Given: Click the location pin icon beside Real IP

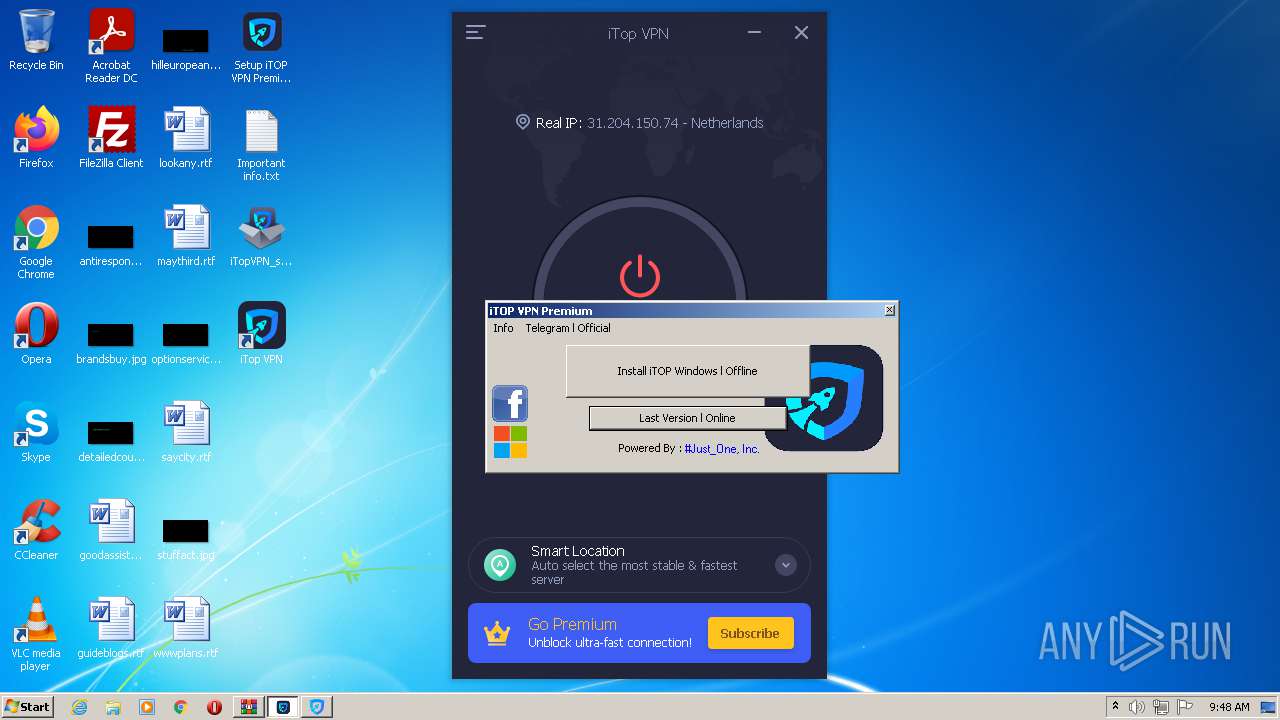Looking at the screenshot, I should pos(522,122).
